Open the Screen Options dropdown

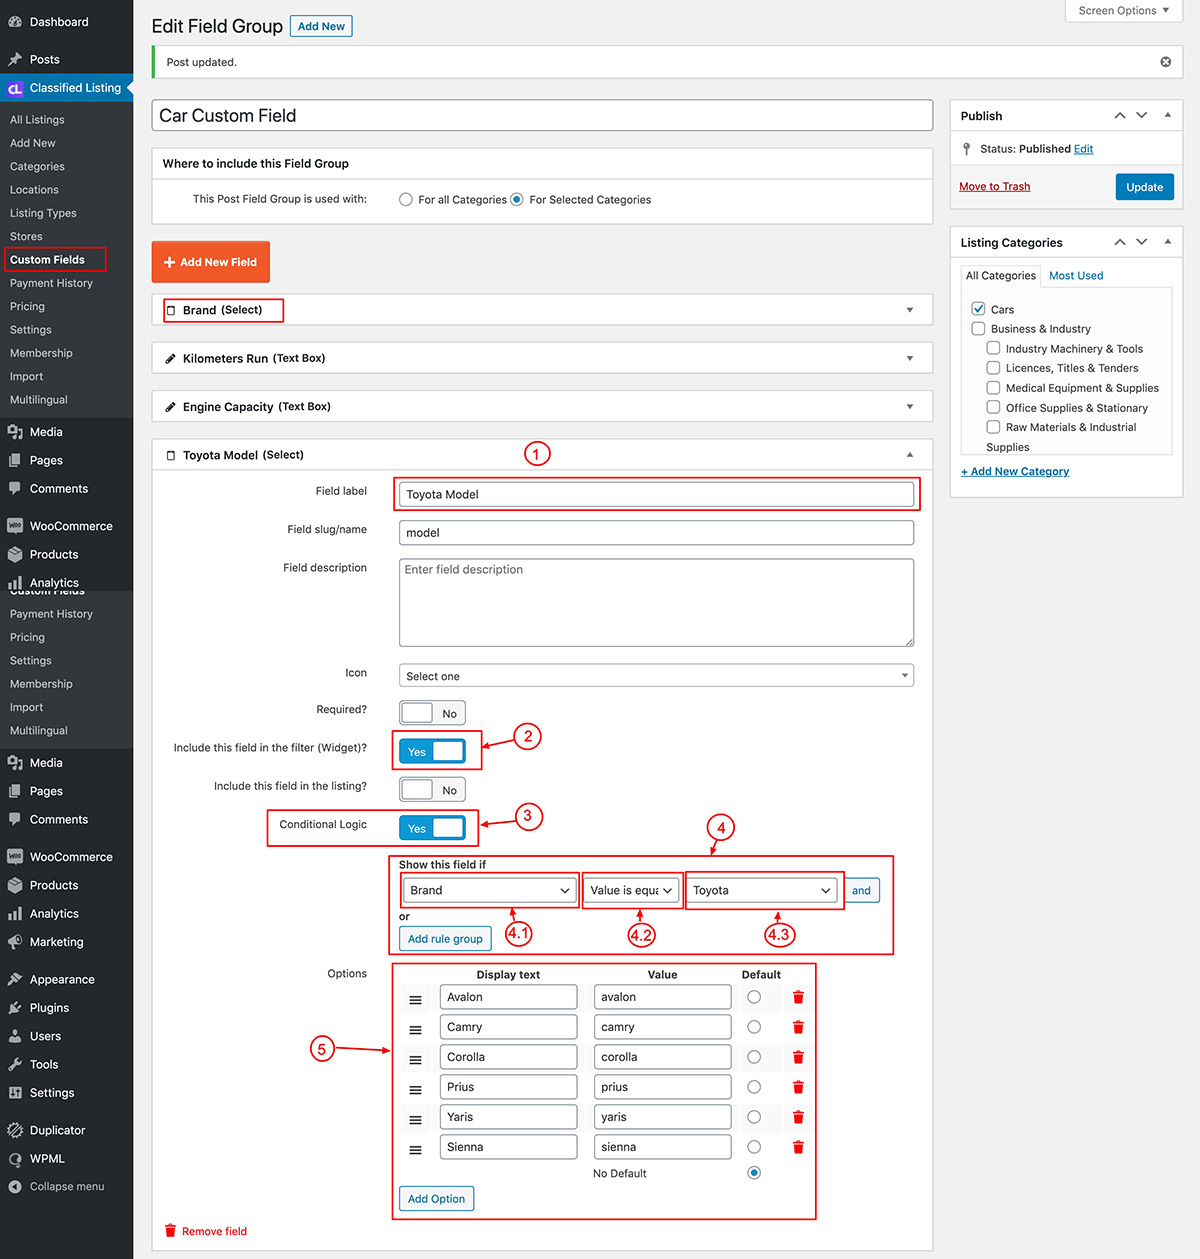pyautogui.click(x=1124, y=11)
